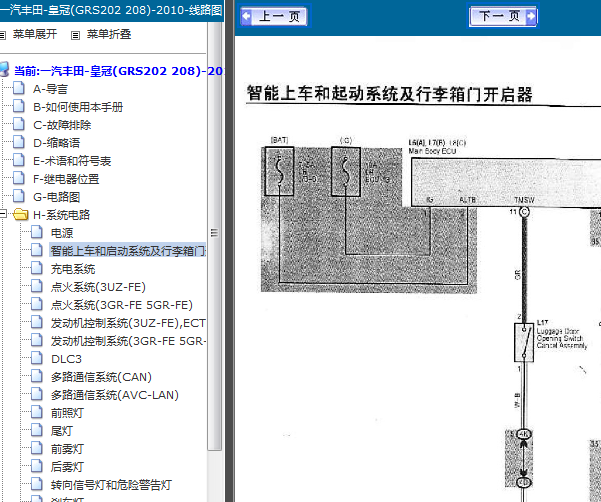This screenshot has height=502, width=601.
Task: Collapse all menus via 菜单折叠
Action: coord(109,34)
